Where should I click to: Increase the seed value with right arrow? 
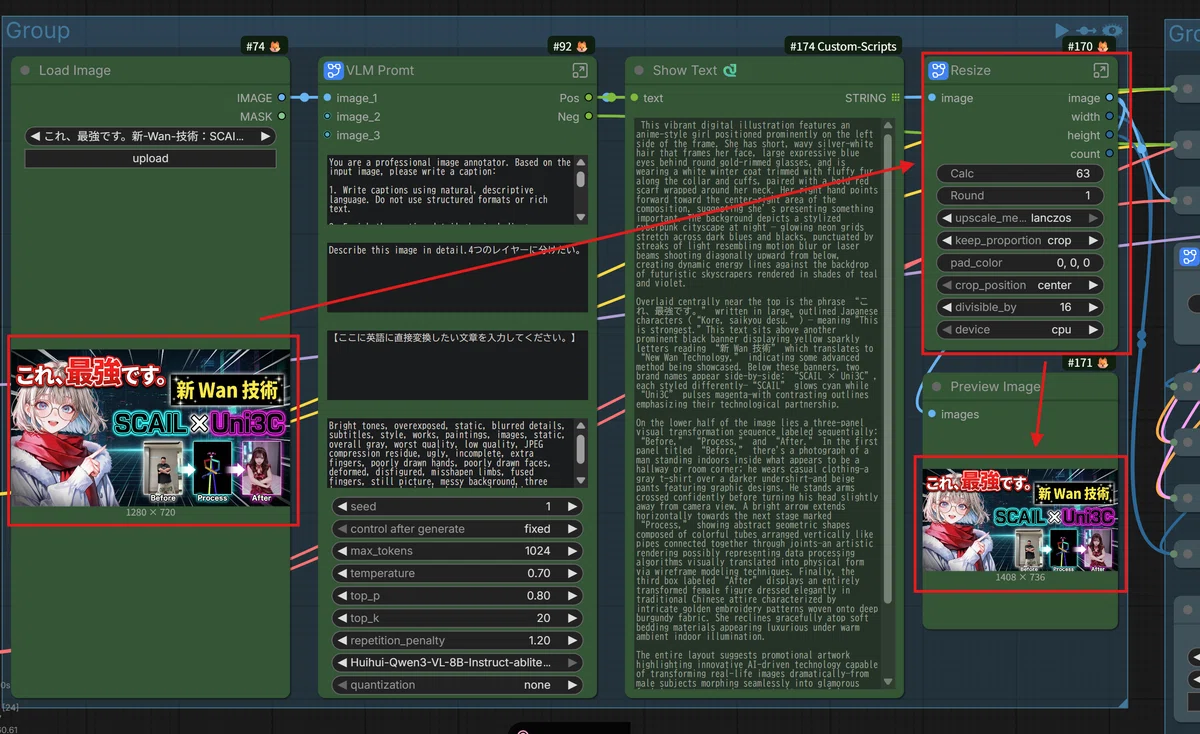573,507
